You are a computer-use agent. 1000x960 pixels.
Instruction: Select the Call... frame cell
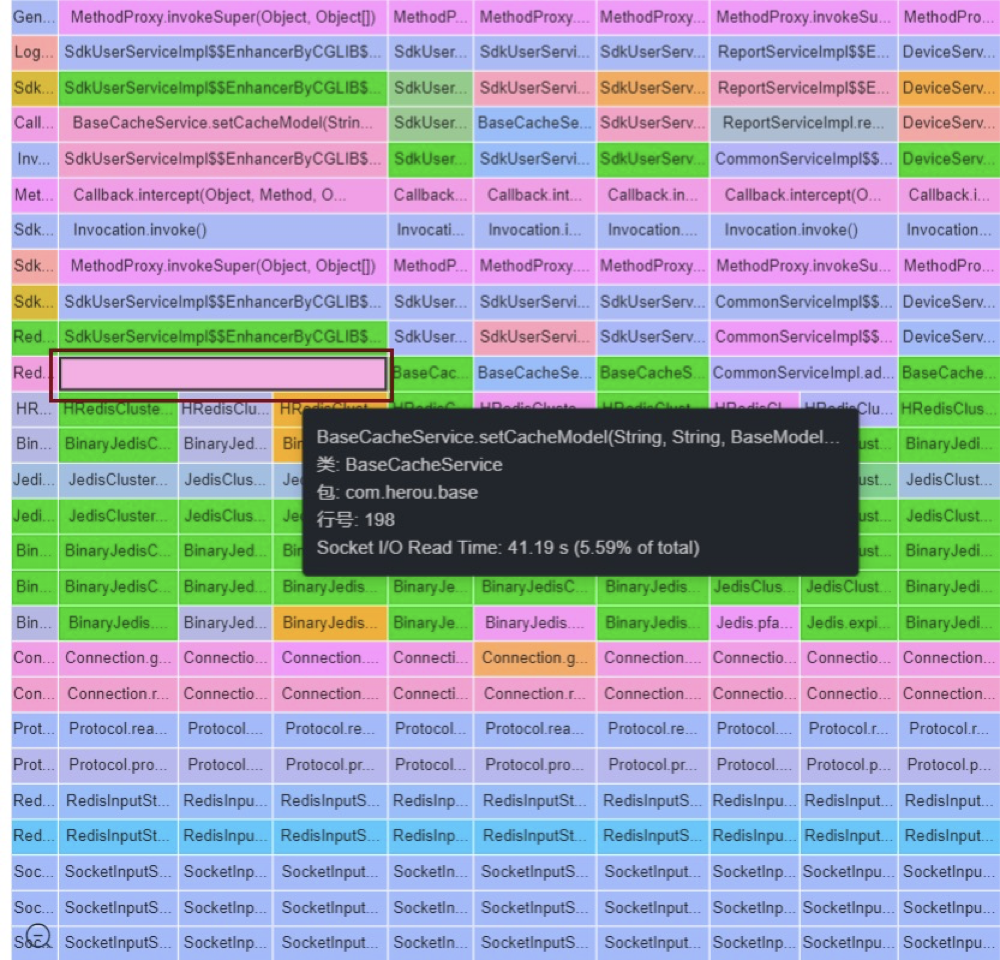click(34, 123)
